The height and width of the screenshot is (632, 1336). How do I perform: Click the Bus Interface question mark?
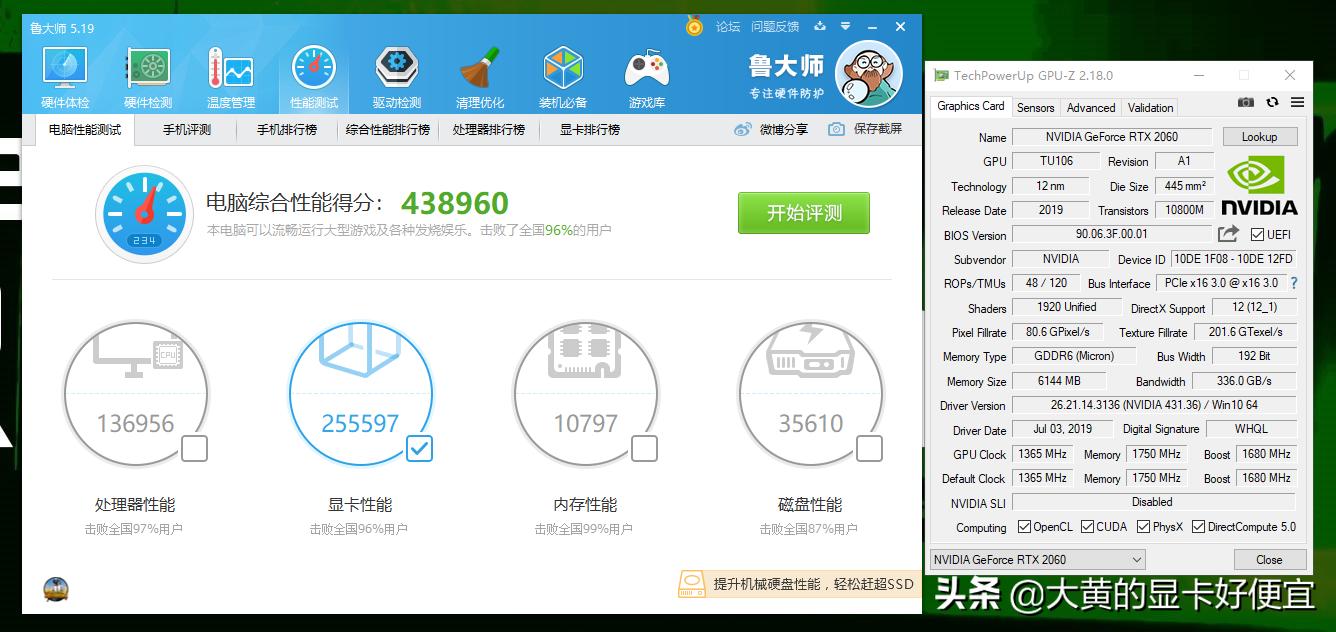[x=1296, y=283]
